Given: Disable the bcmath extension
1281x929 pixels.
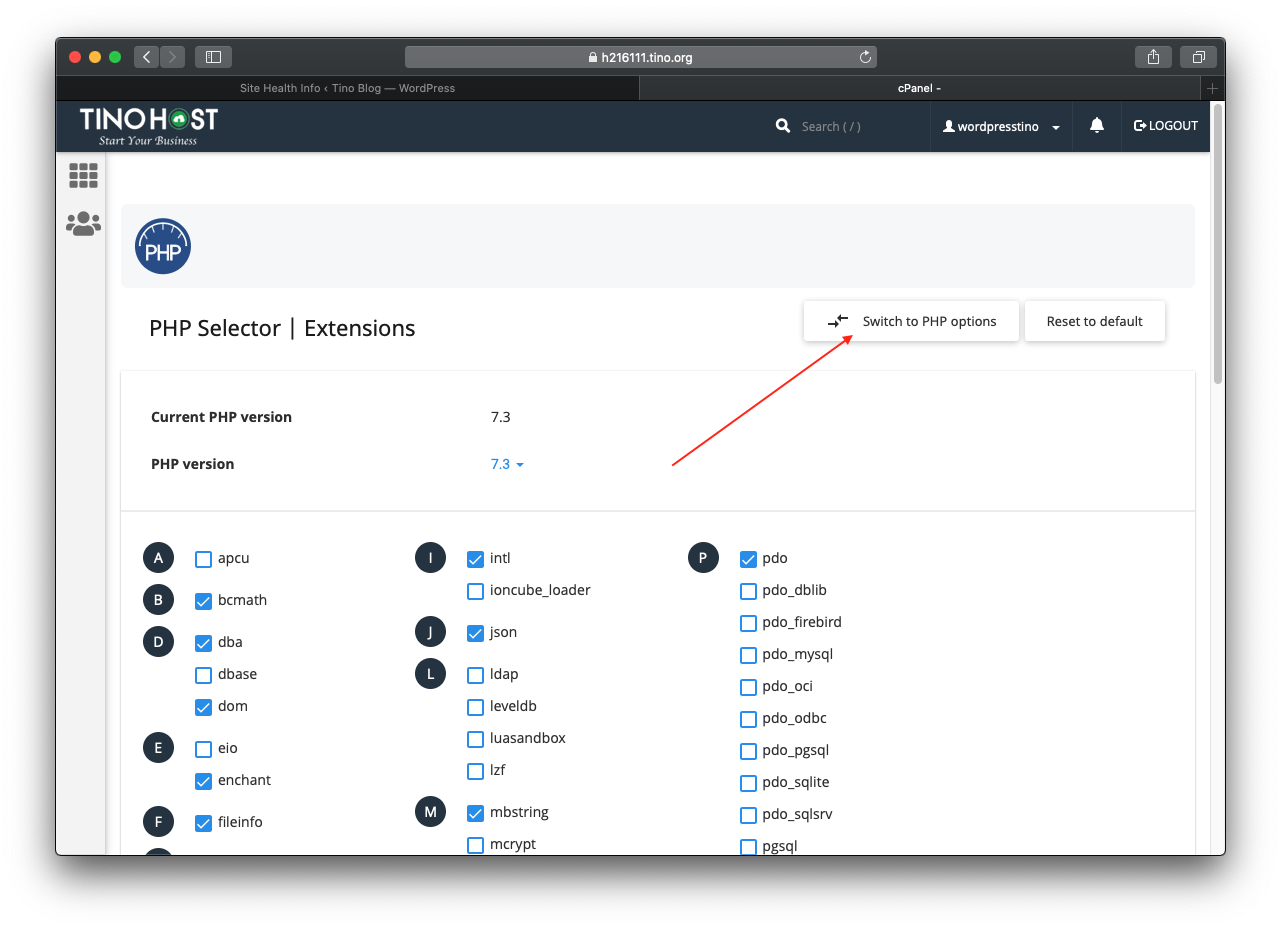Looking at the screenshot, I should pyautogui.click(x=203, y=601).
